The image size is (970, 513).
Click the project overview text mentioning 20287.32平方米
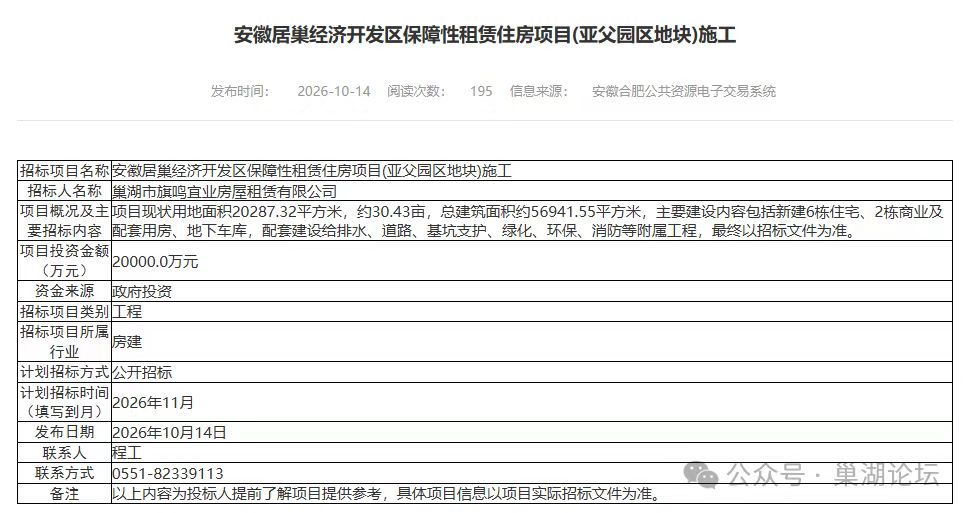click(x=527, y=221)
